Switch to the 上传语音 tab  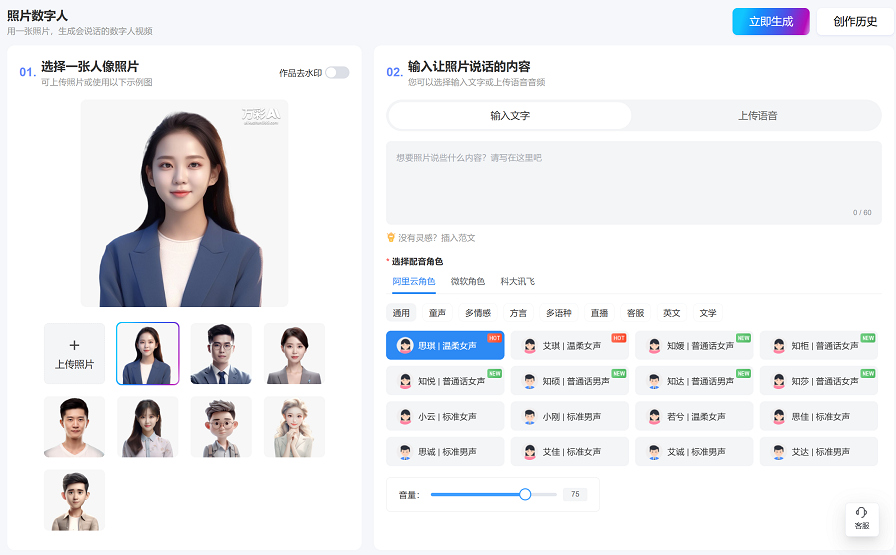(x=757, y=115)
